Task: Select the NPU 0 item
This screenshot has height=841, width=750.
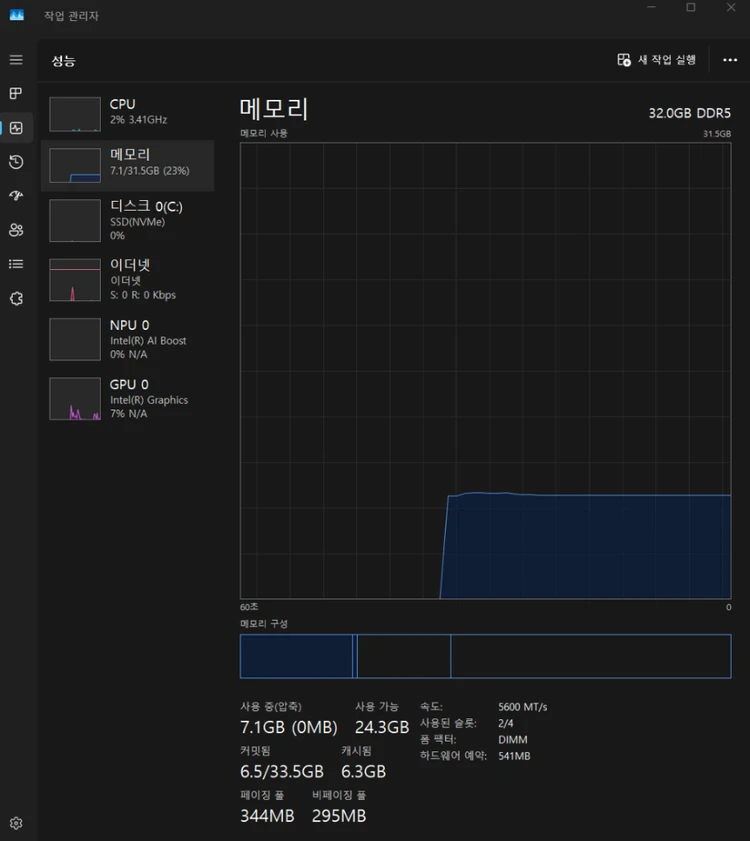Action: pyautogui.click(x=128, y=339)
